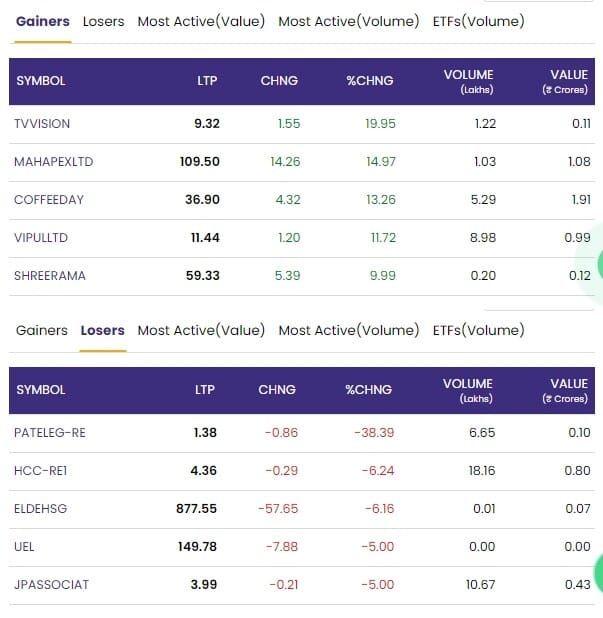The image size is (603, 618).
Task: Click LTP column header above TVVISION price
Action: 207,81
